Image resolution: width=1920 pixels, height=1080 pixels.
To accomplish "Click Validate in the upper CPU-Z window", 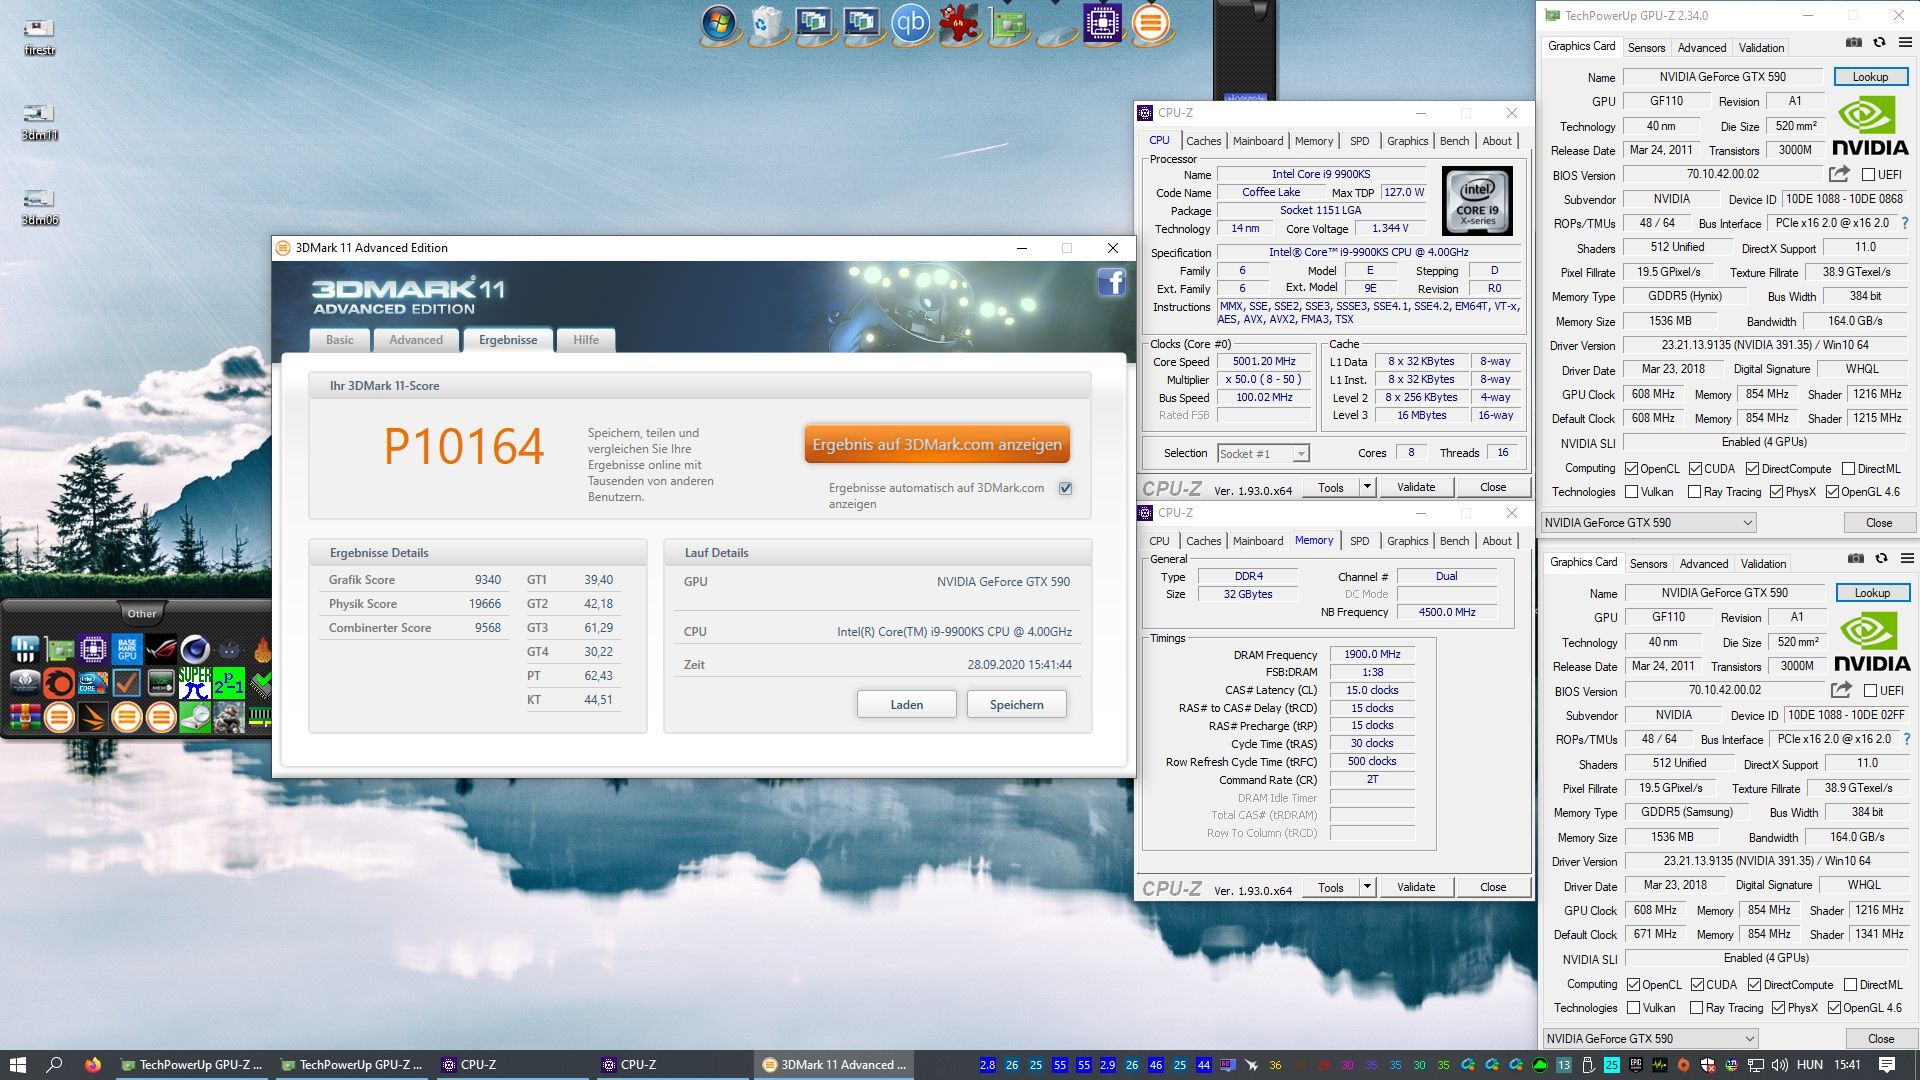I will click(x=1415, y=487).
